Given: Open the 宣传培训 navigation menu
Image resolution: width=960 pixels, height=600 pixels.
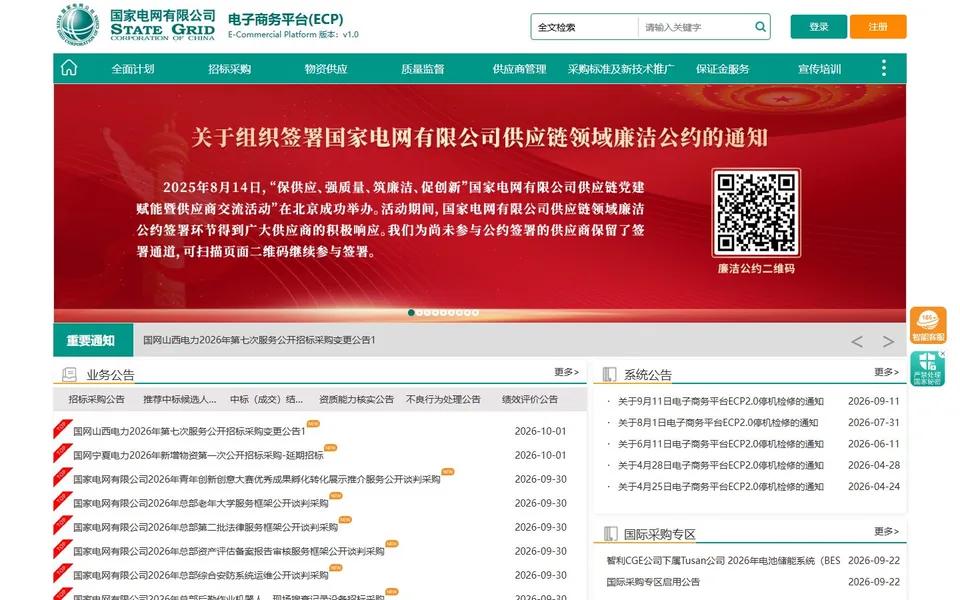Looking at the screenshot, I should point(819,69).
